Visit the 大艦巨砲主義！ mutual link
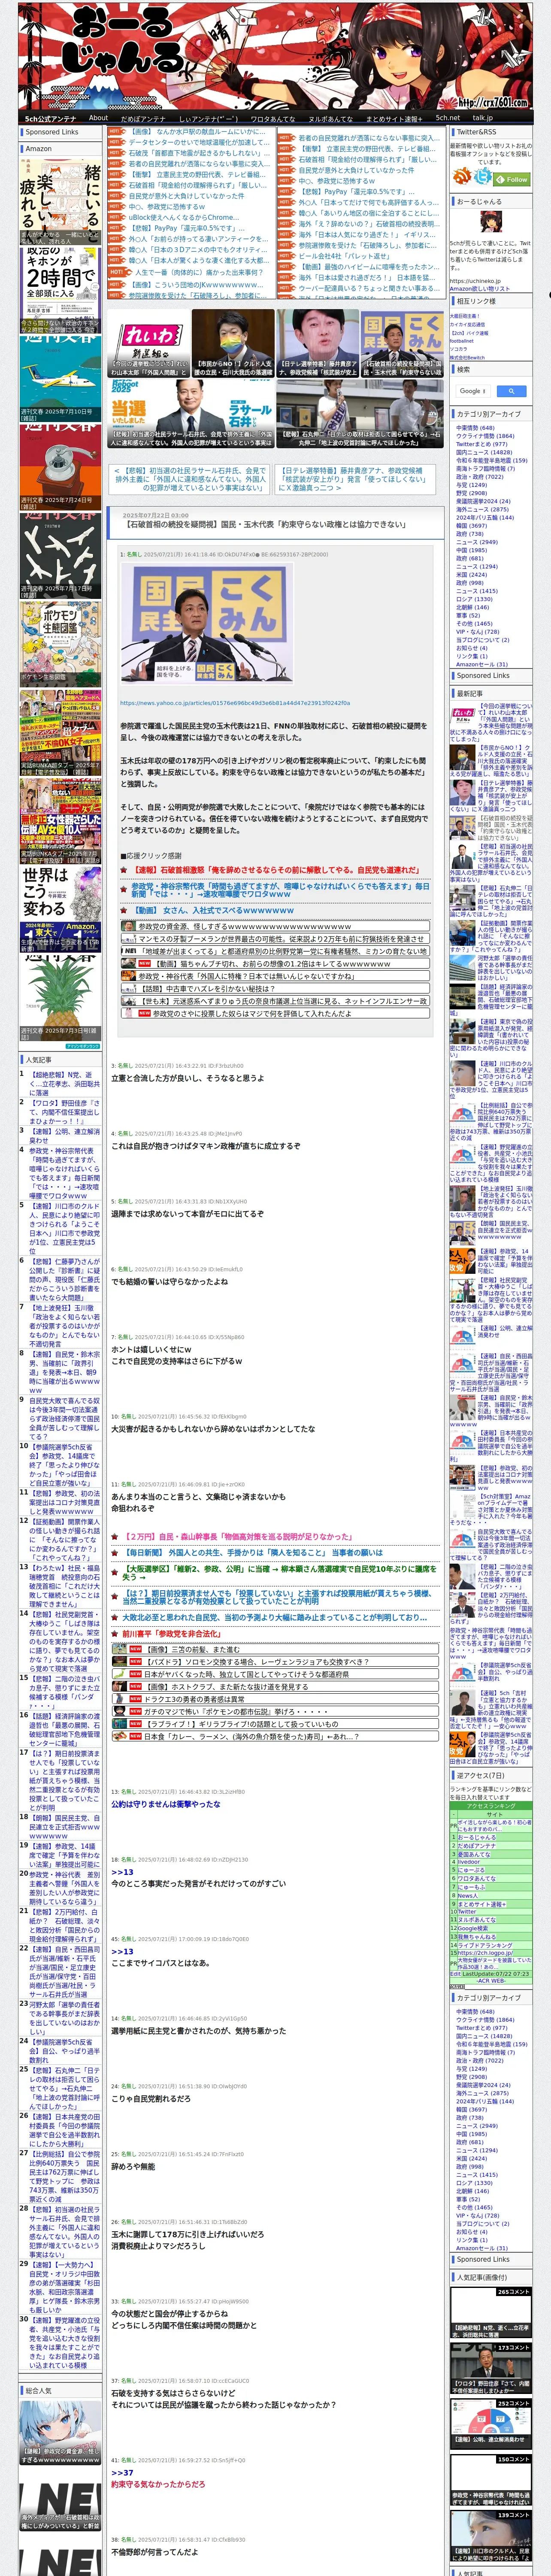The width and height of the screenshot is (551, 2576). coord(465,316)
